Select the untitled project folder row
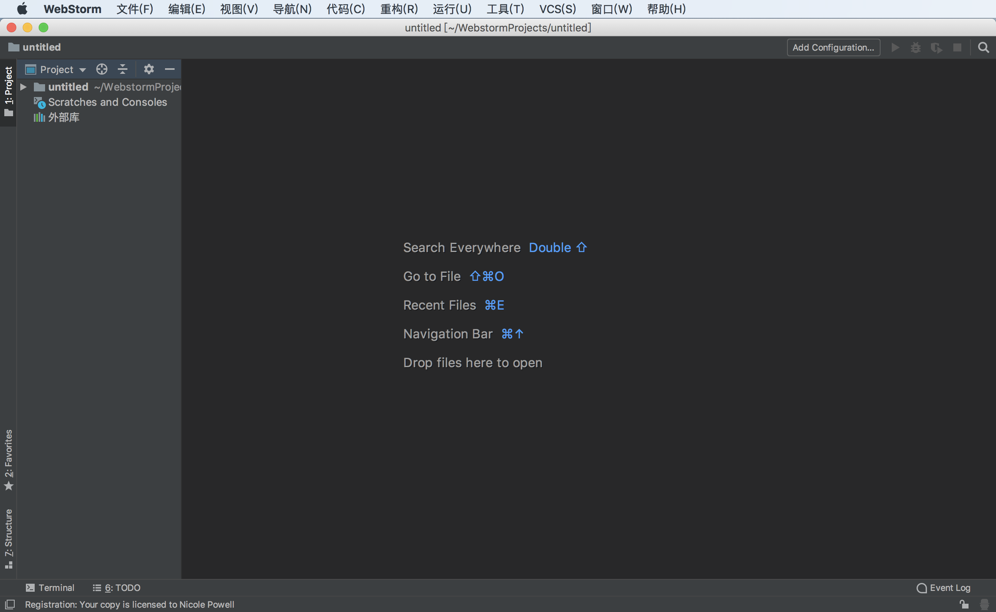 (x=99, y=87)
